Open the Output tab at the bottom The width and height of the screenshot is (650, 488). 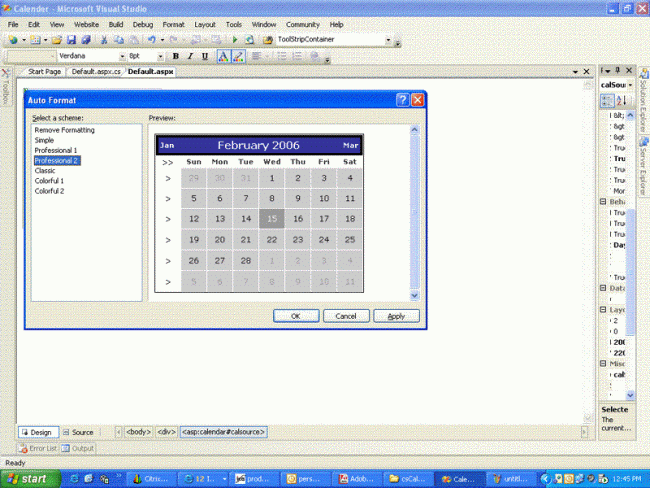78,448
